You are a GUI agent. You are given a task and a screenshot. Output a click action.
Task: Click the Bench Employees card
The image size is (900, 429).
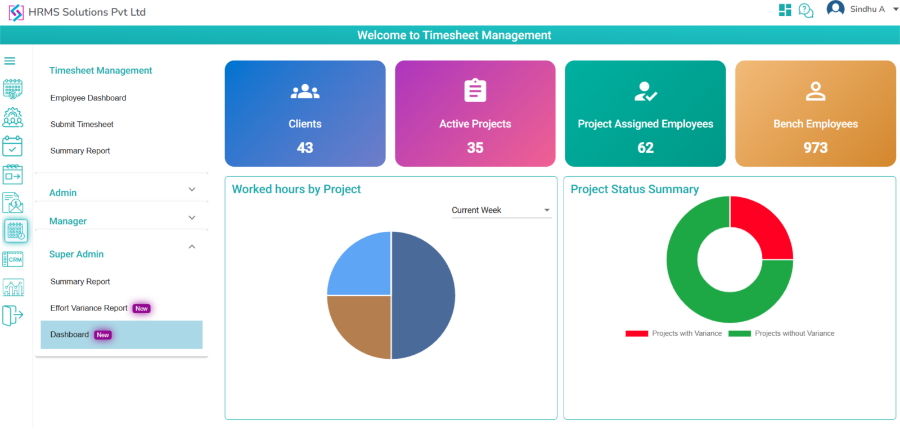pyautogui.click(x=815, y=113)
